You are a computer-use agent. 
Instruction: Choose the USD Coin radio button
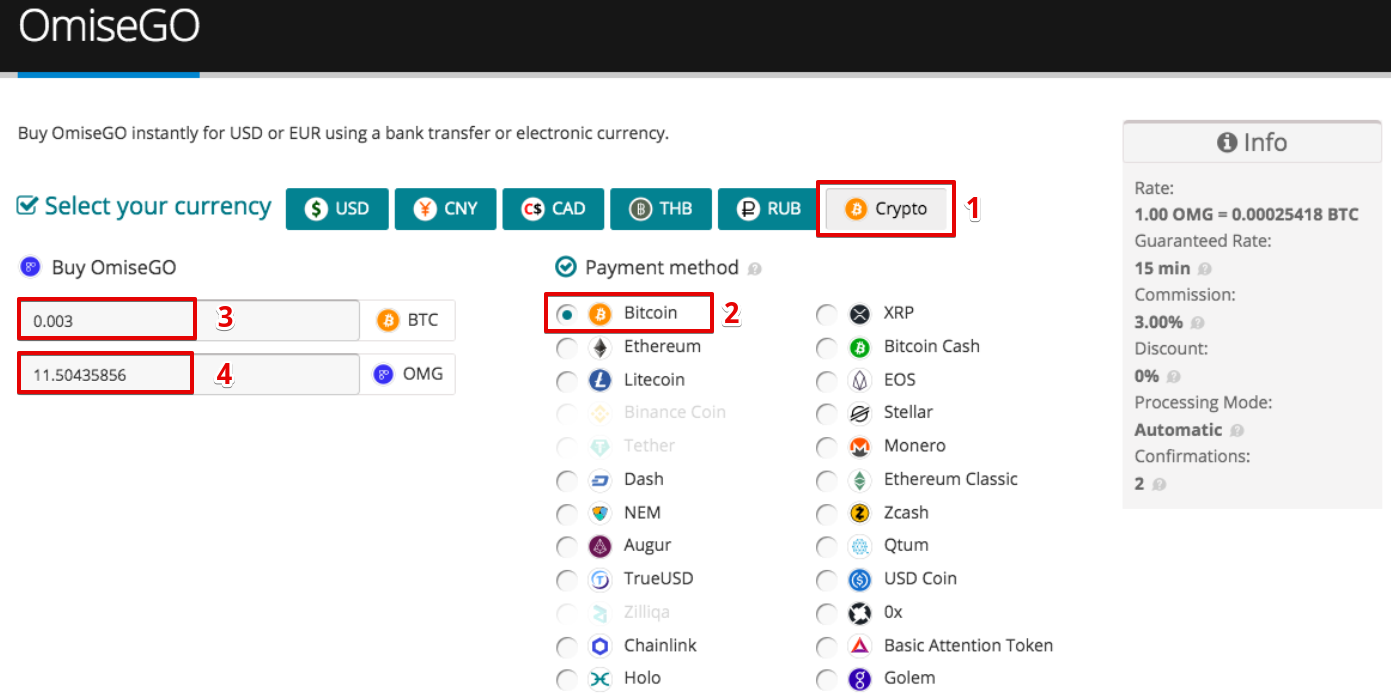[827, 580]
